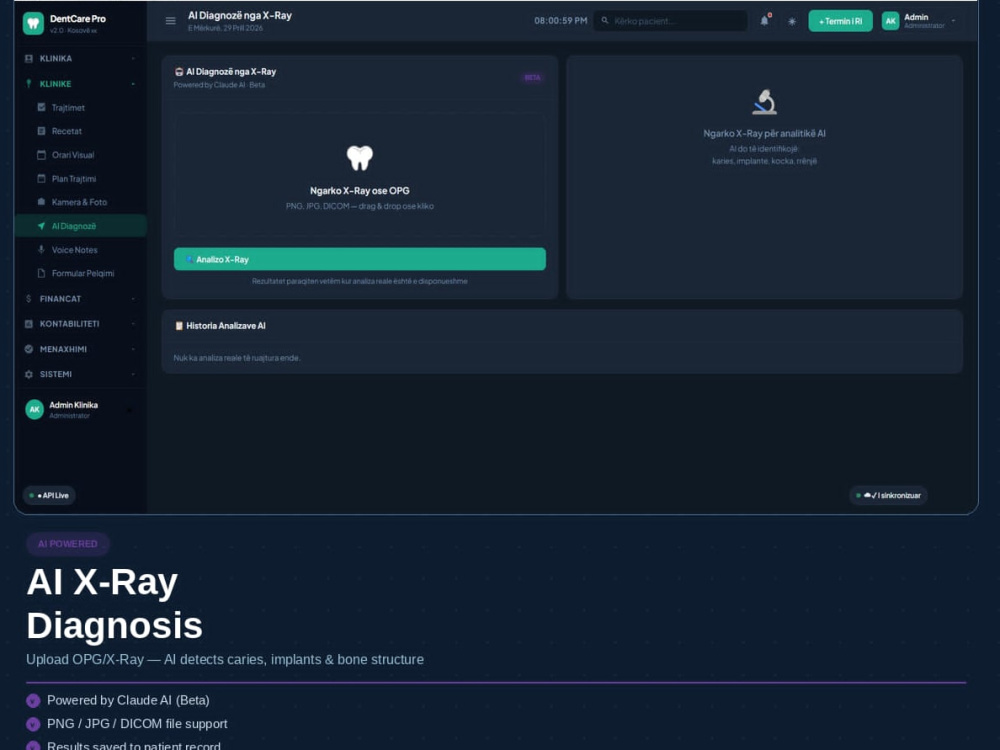Click the KLINIKA building icon
The image size is (1000, 750).
pyautogui.click(x=29, y=59)
